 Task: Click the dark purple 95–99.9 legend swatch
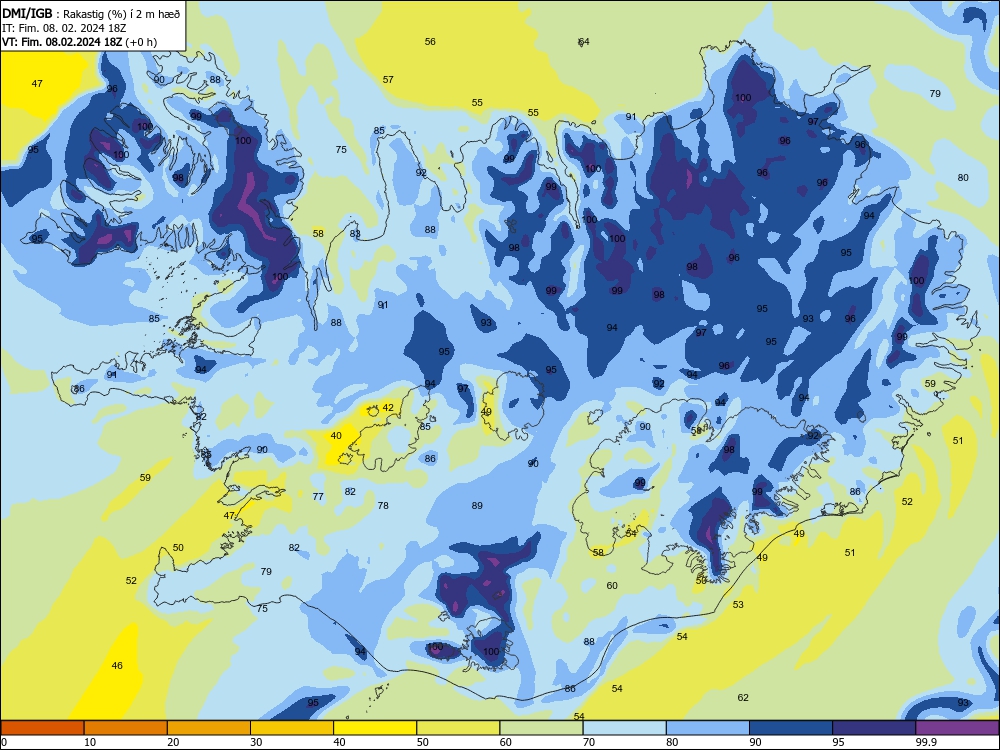[x=874, y=728]
